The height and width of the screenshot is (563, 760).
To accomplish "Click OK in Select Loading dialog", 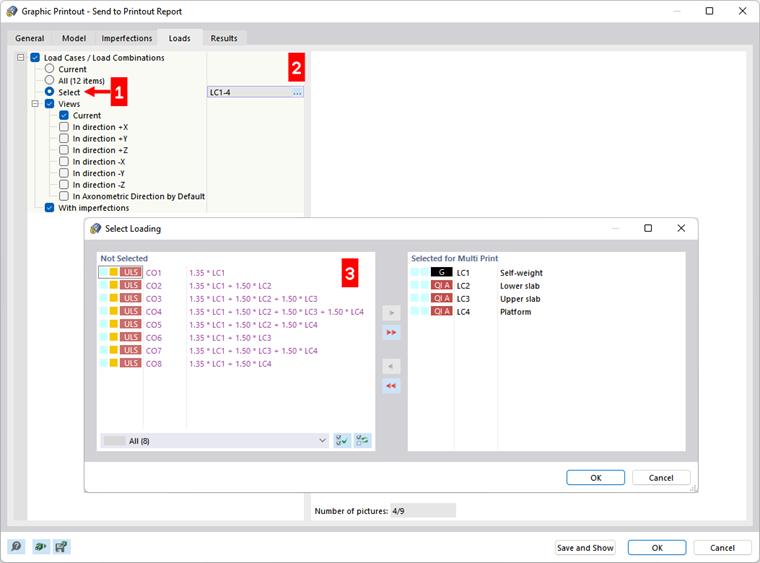I will tap(596, 478).
